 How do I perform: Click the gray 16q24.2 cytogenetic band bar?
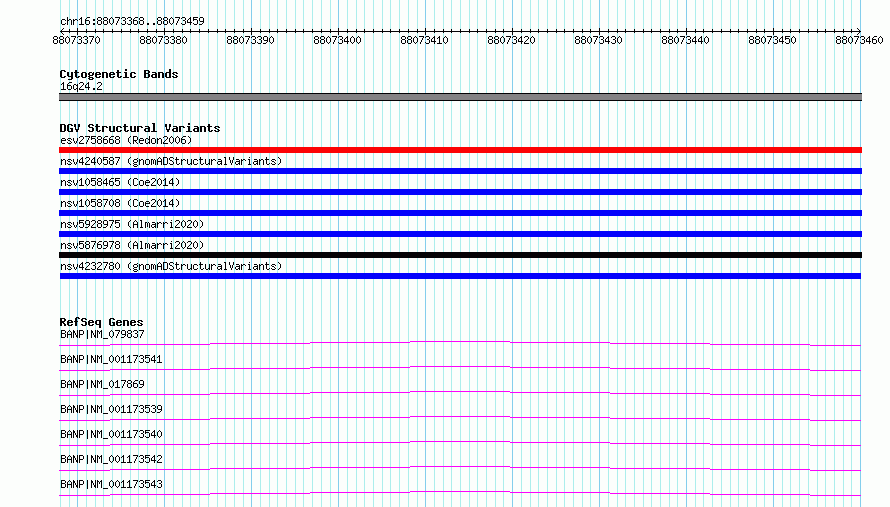[x=460, y=97]
